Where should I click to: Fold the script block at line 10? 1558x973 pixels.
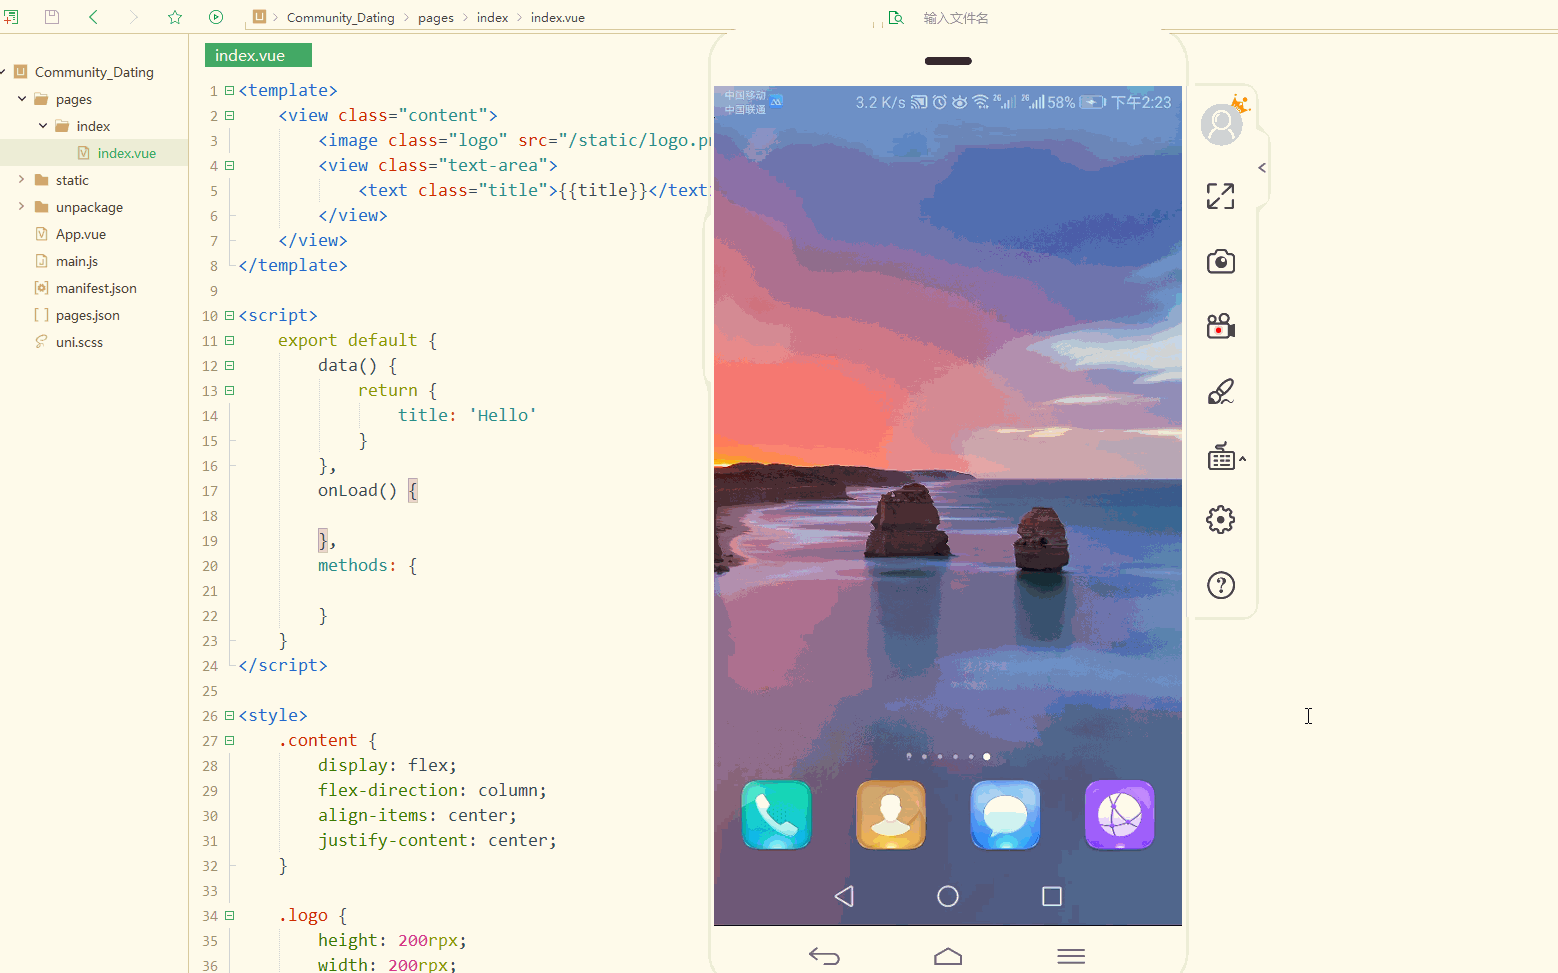229,314
